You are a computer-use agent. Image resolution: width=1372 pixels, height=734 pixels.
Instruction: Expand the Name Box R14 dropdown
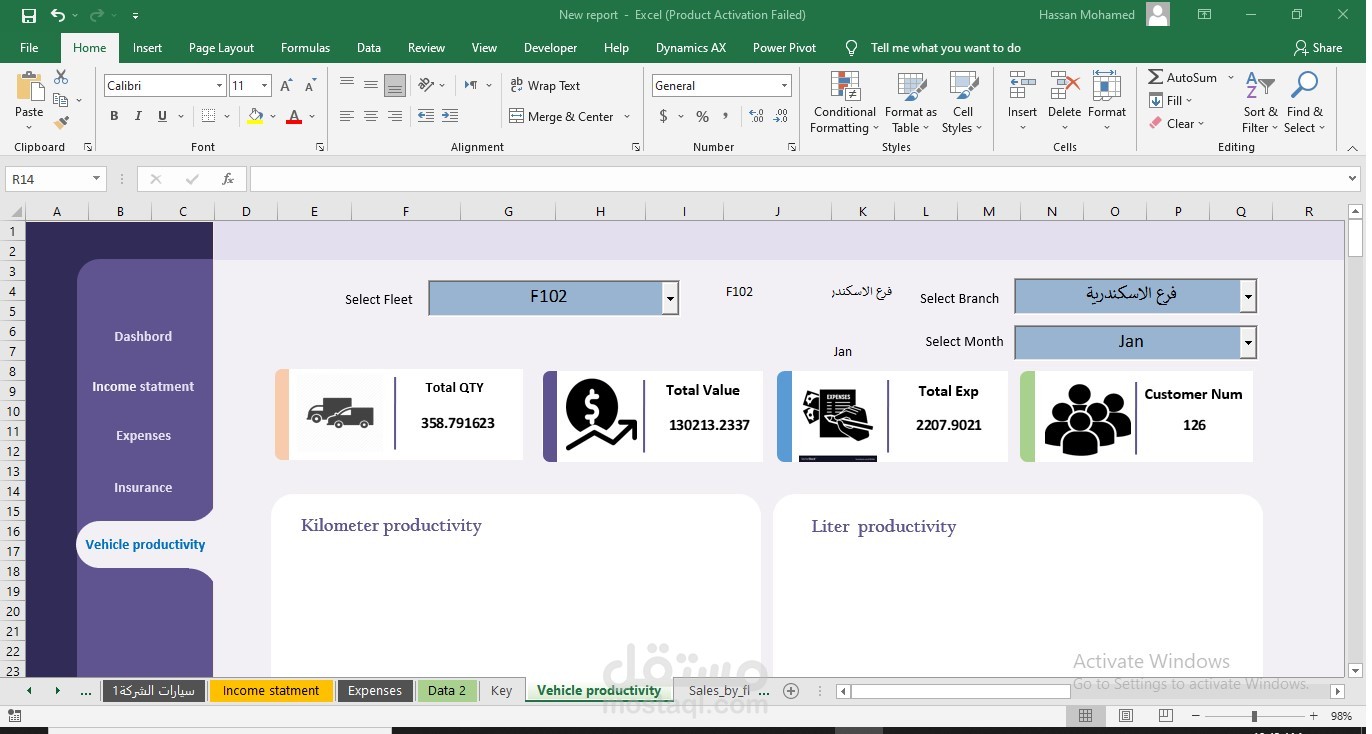point(96,179)
